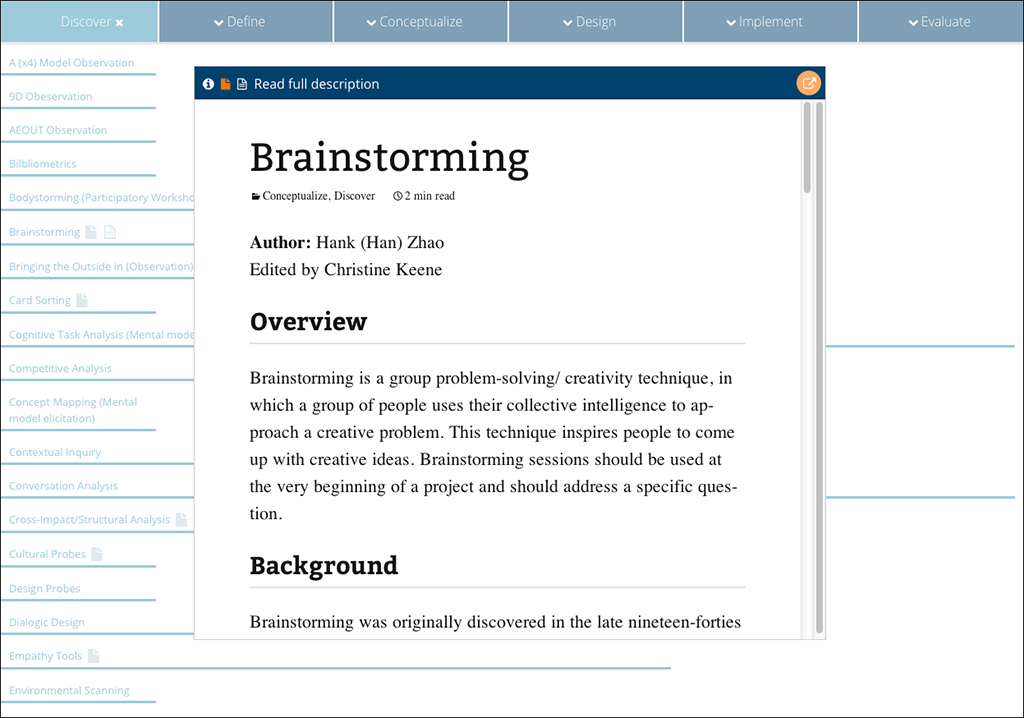Viewport: 1024px width, 718px height.
Task: Open the Dialogic Design method
Action: coord(47,623)
